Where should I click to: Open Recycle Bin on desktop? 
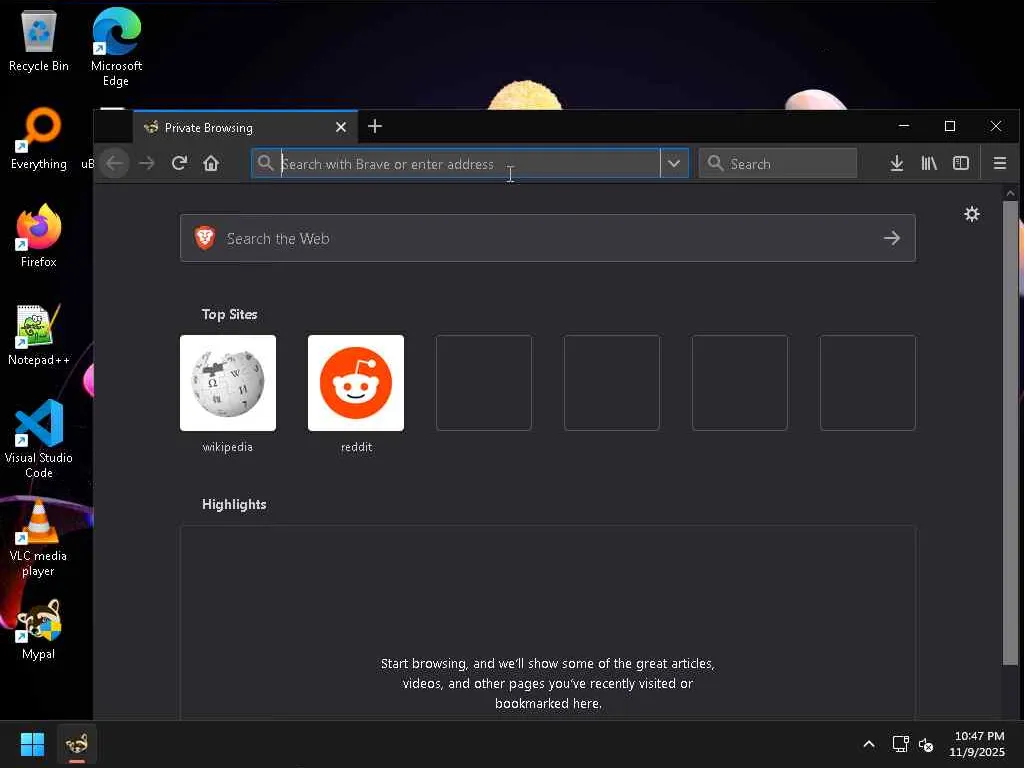(39, 42)
